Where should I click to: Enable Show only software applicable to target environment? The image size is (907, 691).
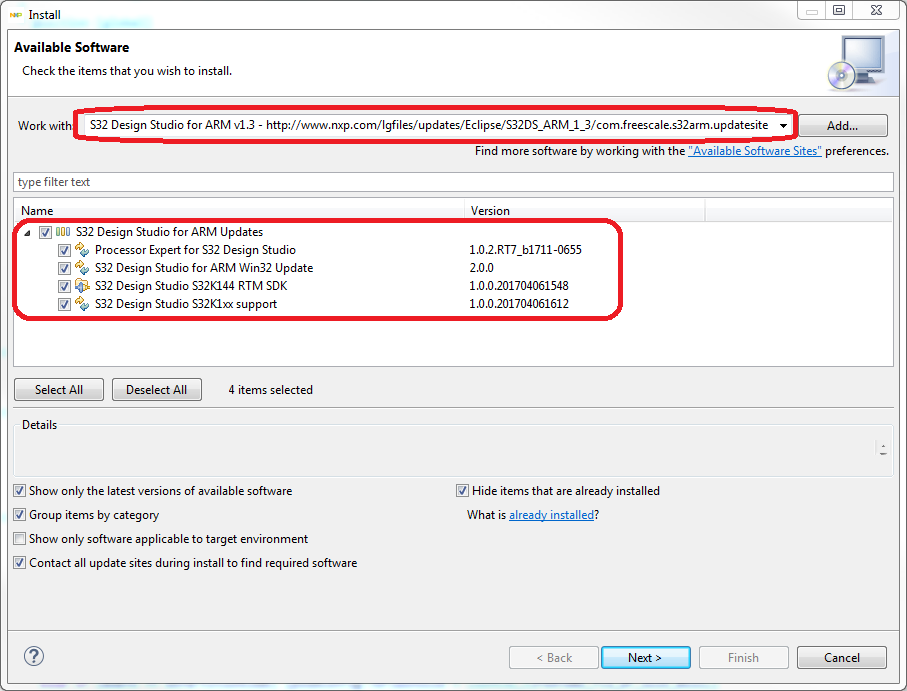[20, 539]
